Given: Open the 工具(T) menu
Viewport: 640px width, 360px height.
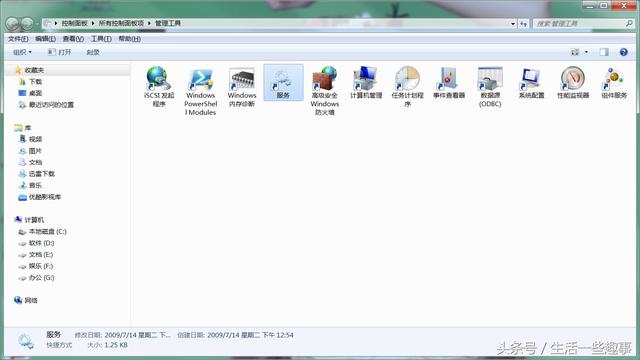Looking at the screenshot, I should pyautogui.click(x=101, y=39).
